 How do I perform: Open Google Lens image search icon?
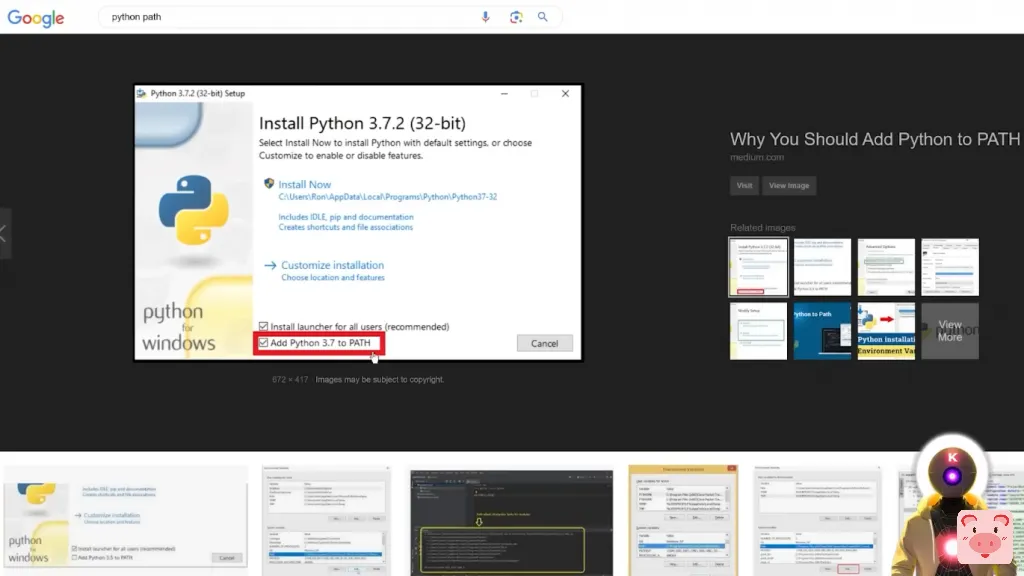pyautogui.click(x=516, y=17)
